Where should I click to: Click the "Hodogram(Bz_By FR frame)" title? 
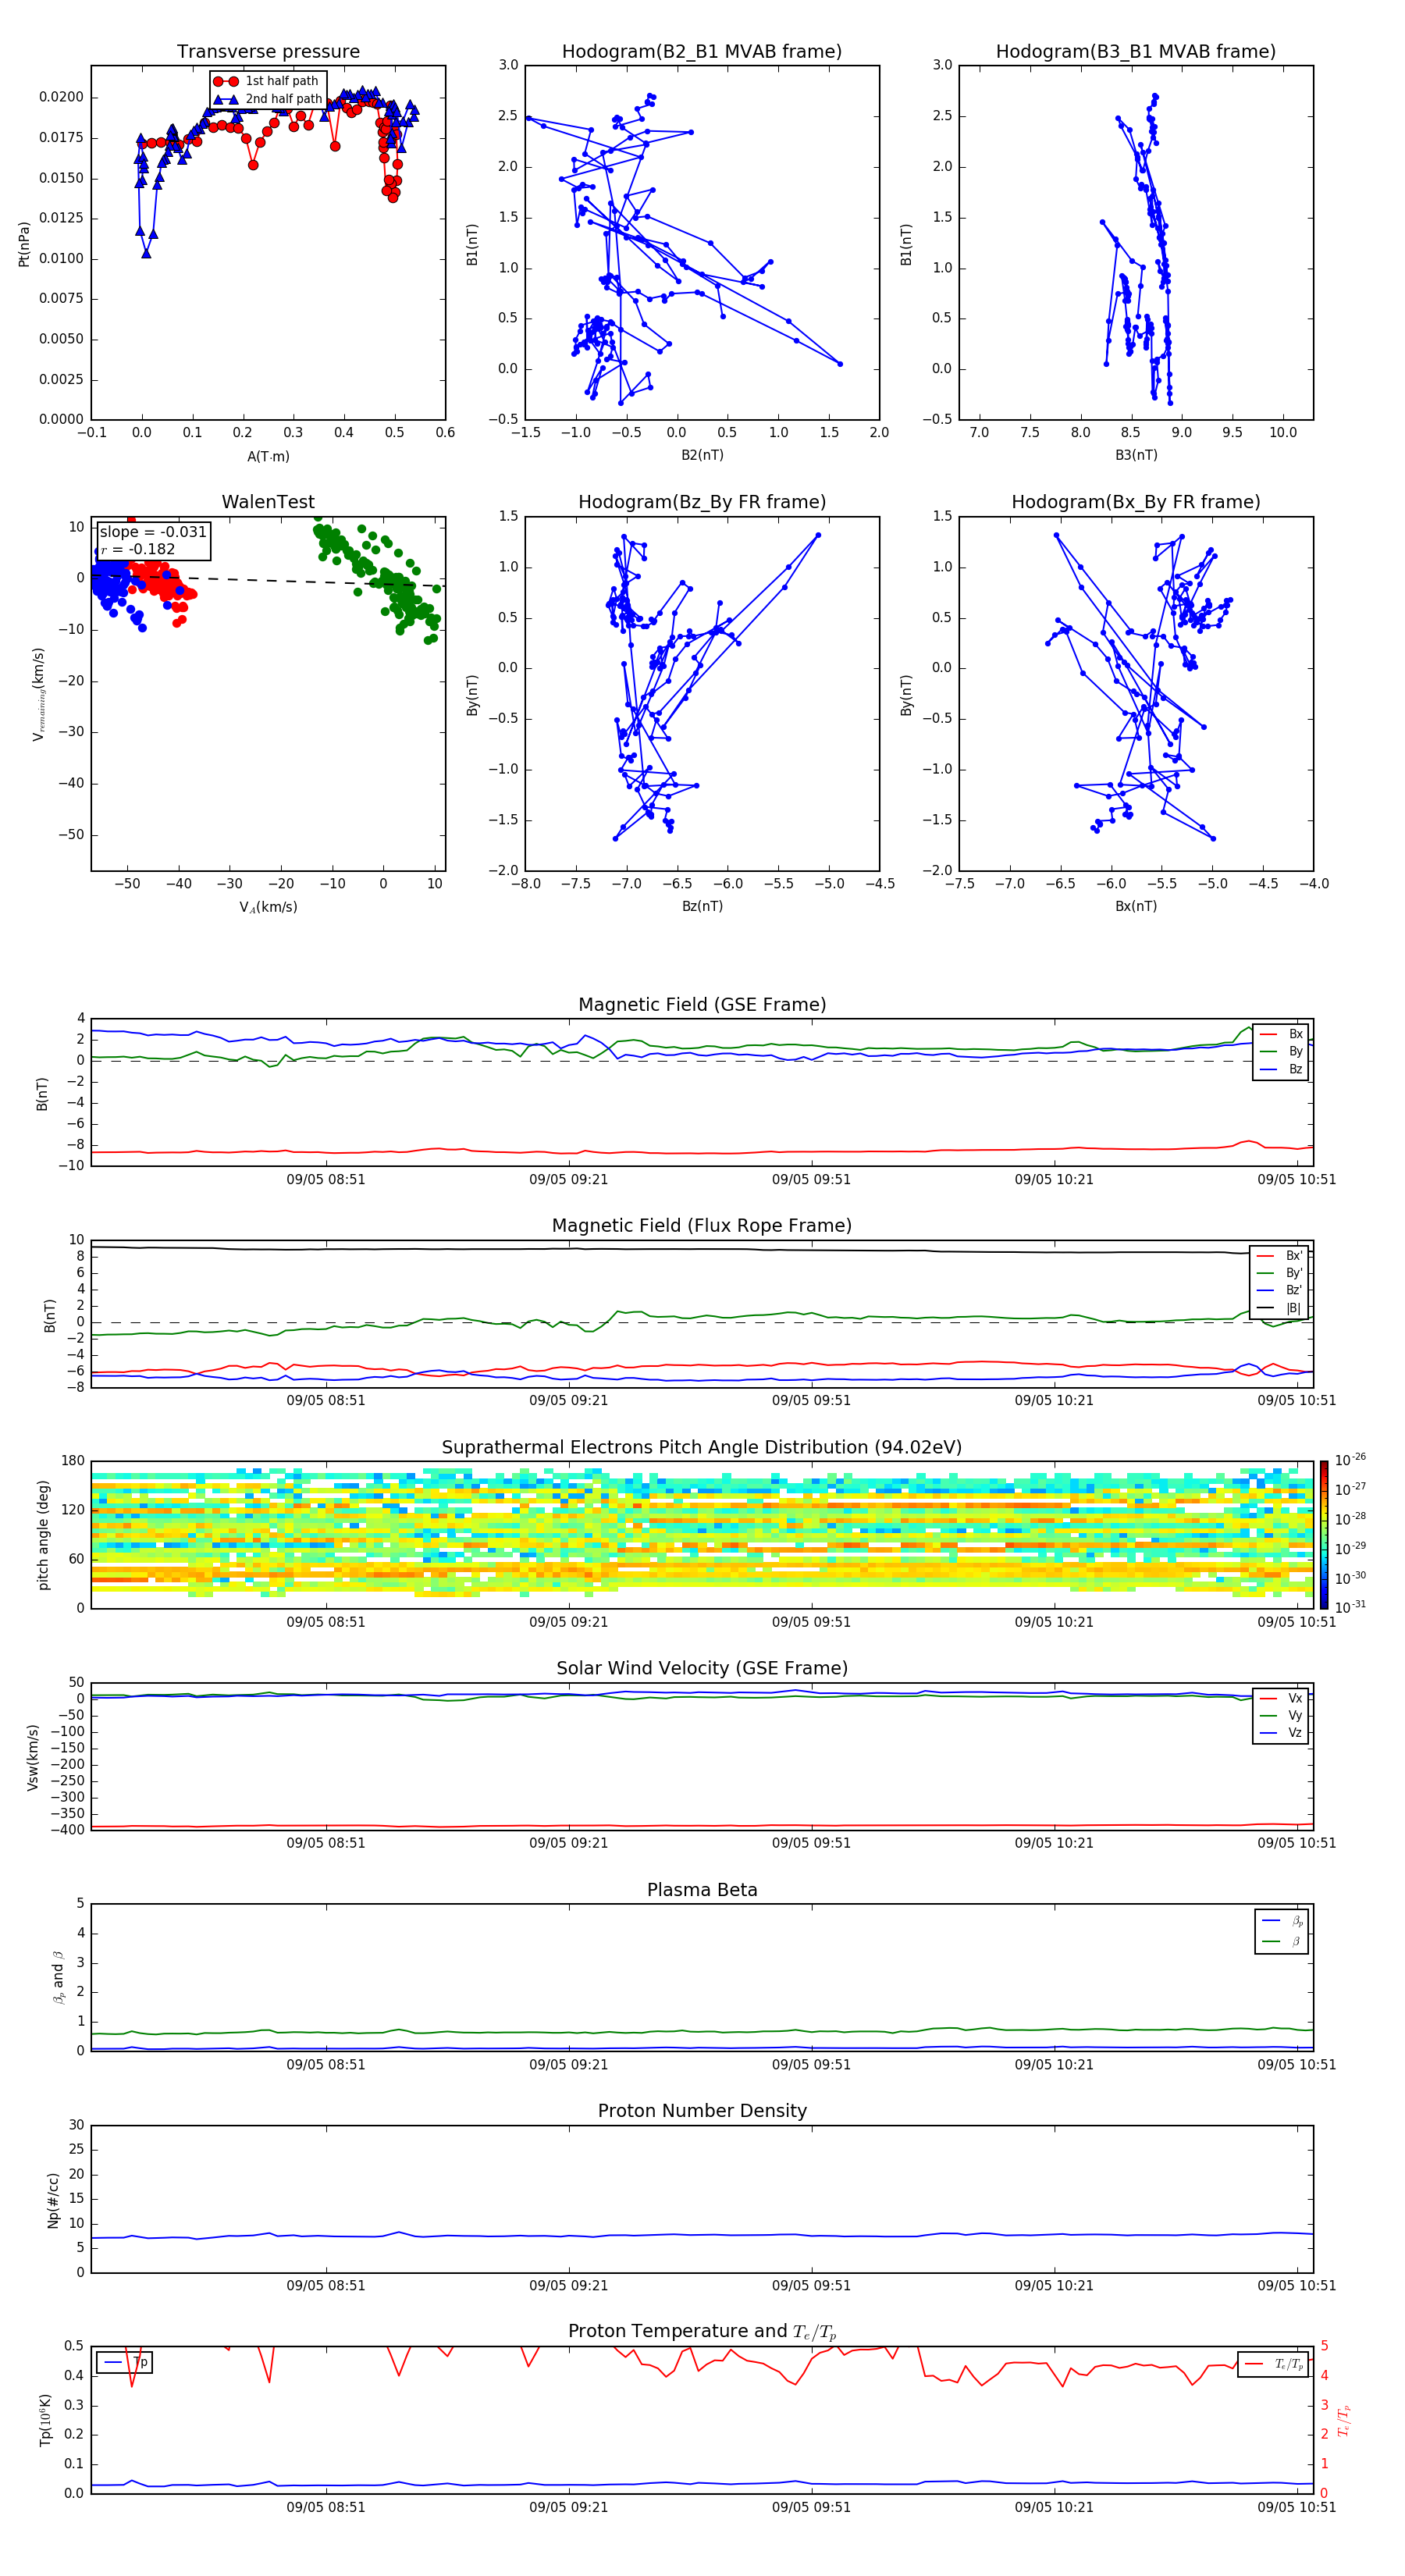click(x=702, y=502)
